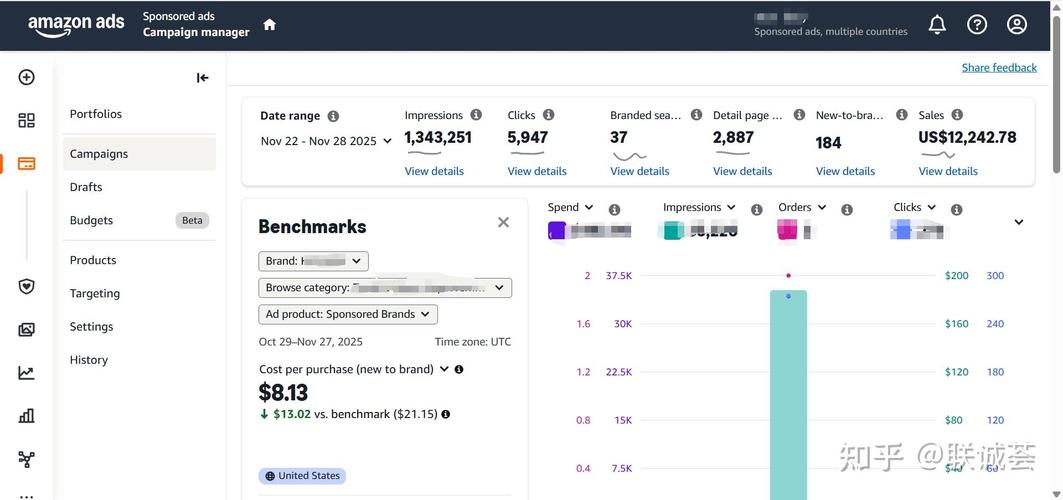Click info icon next to Impressions summary
Viewport: 1063px width, 500px height.
pos(476,114)
